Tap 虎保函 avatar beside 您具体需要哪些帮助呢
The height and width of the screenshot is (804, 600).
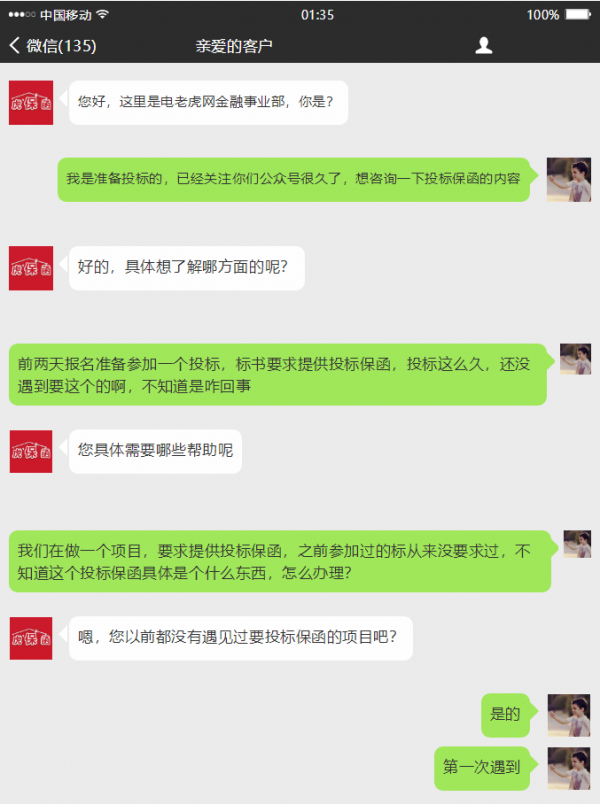31,451
